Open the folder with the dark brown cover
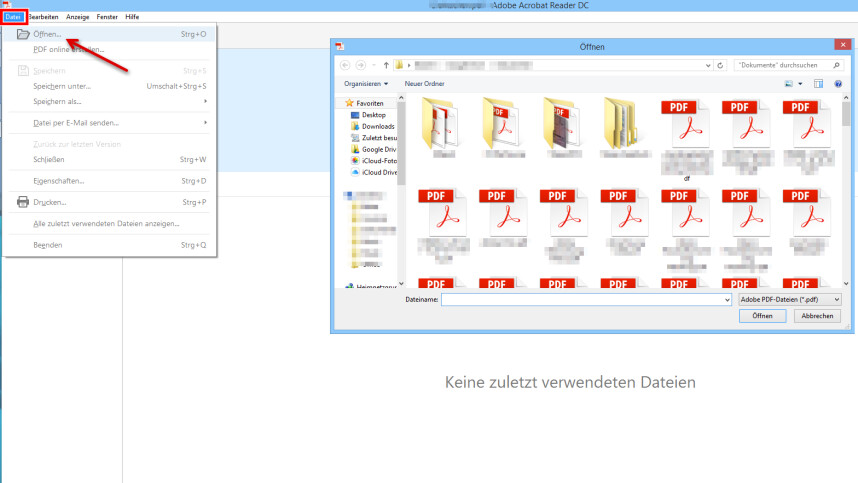The height and width of the screenshot is (483, 858). coord(564,124)
